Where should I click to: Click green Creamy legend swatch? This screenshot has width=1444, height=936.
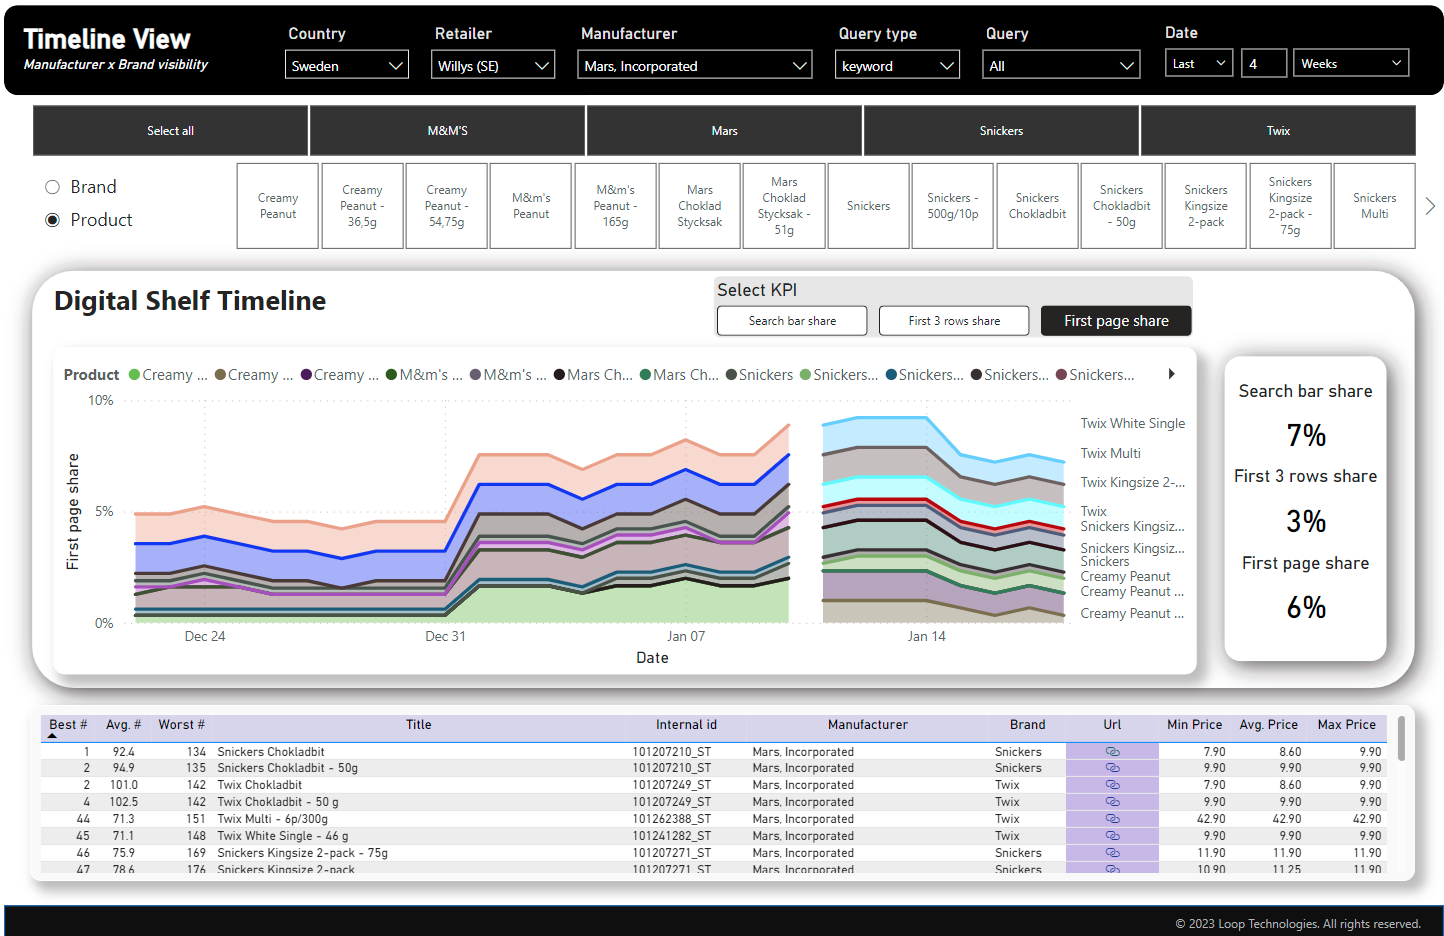coord(134,375)
